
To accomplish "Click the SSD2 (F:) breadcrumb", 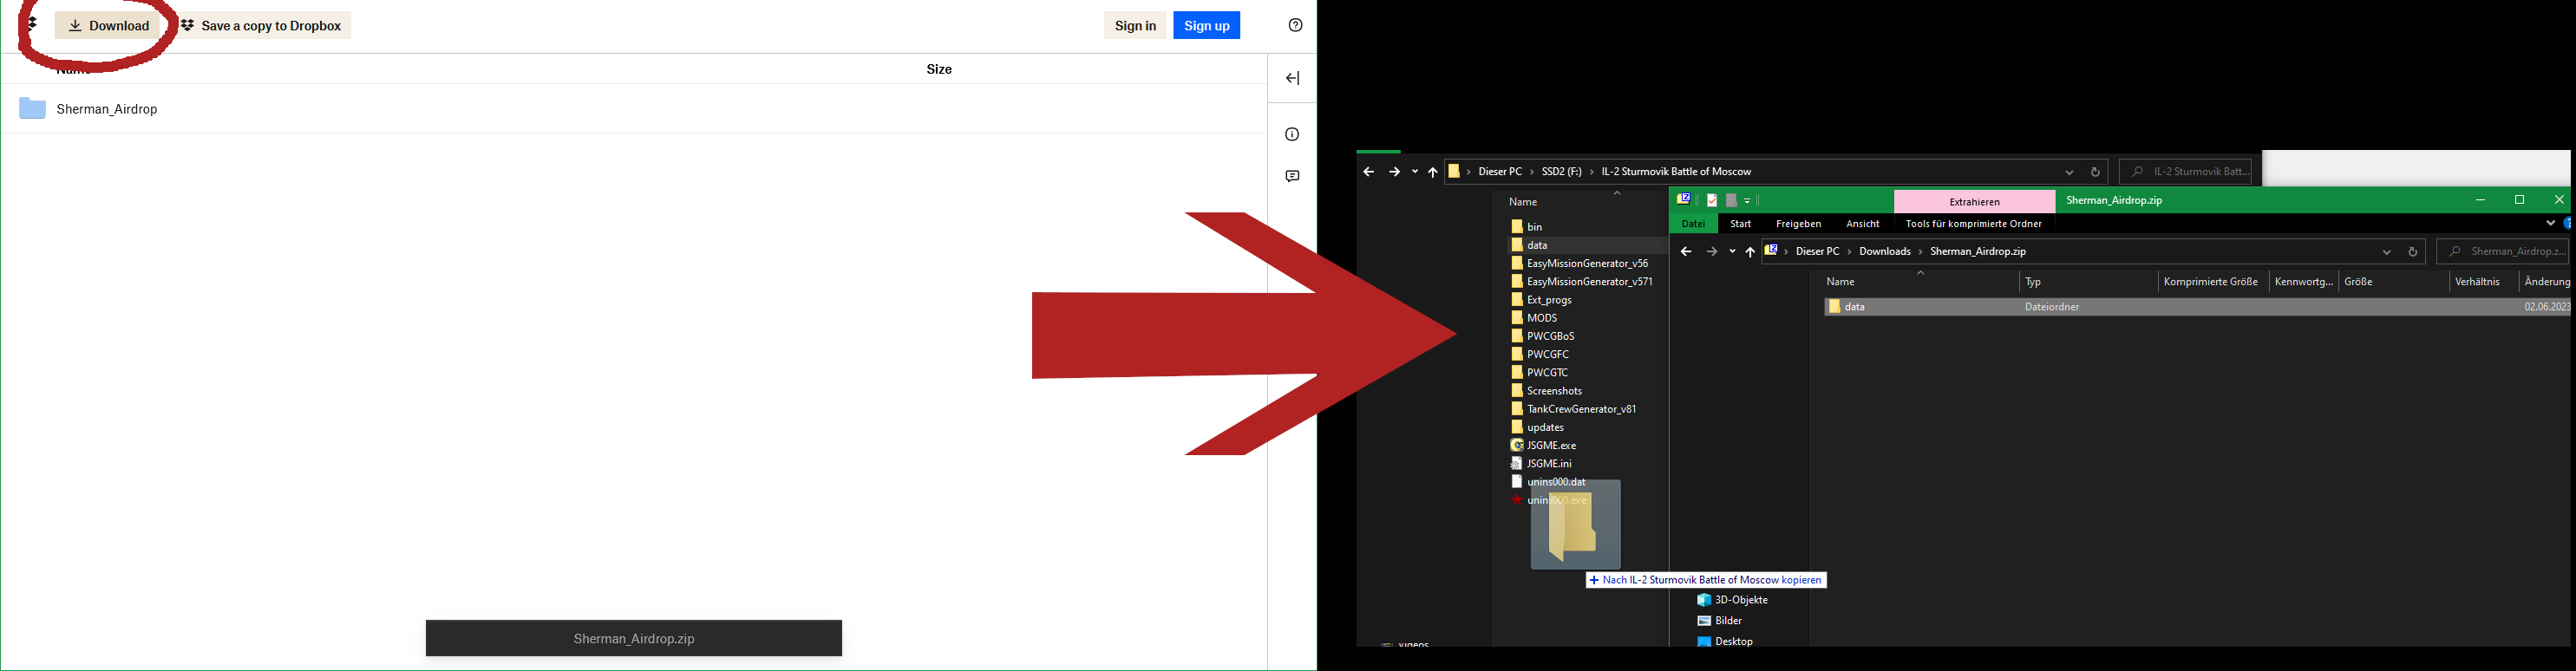I will (1561, 172).
